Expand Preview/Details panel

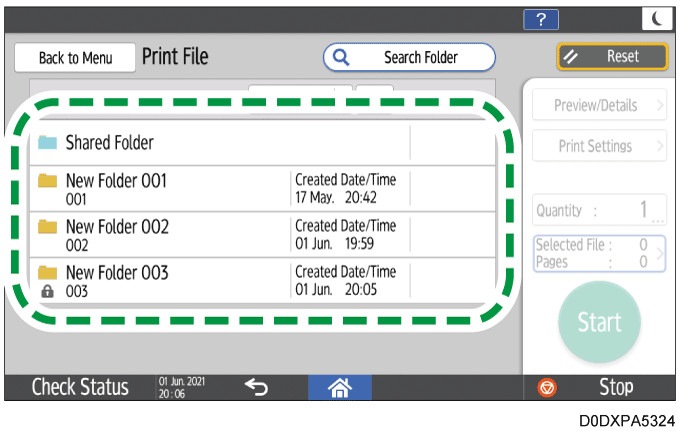click(598, 103)
